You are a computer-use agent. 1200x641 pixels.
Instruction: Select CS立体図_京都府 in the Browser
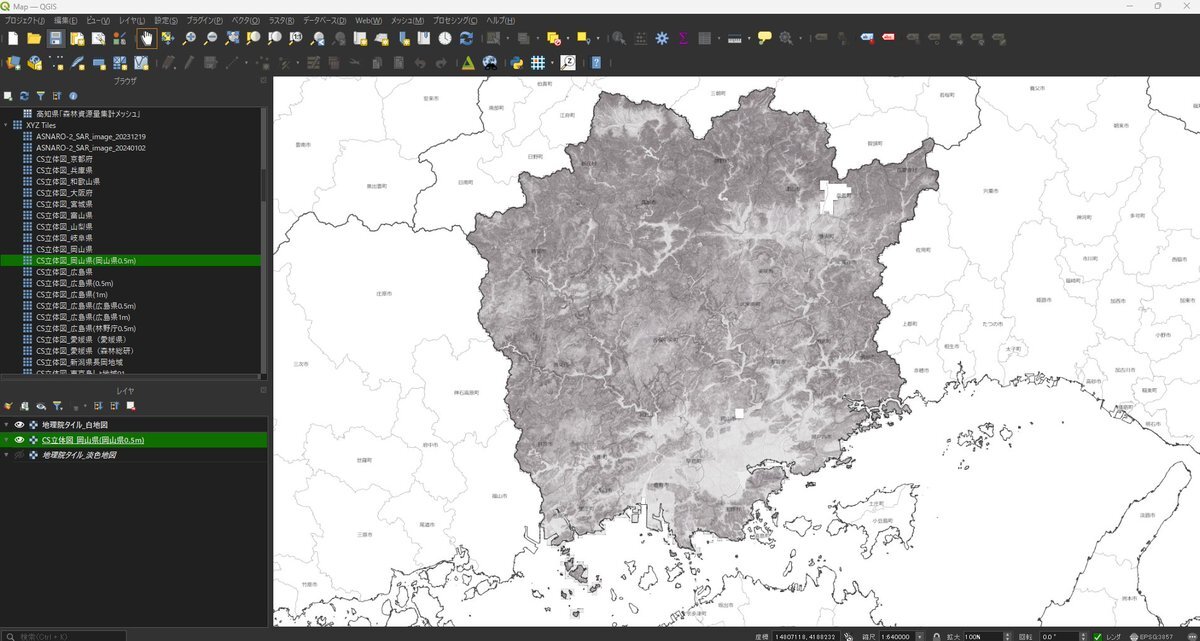coord(64,159)
